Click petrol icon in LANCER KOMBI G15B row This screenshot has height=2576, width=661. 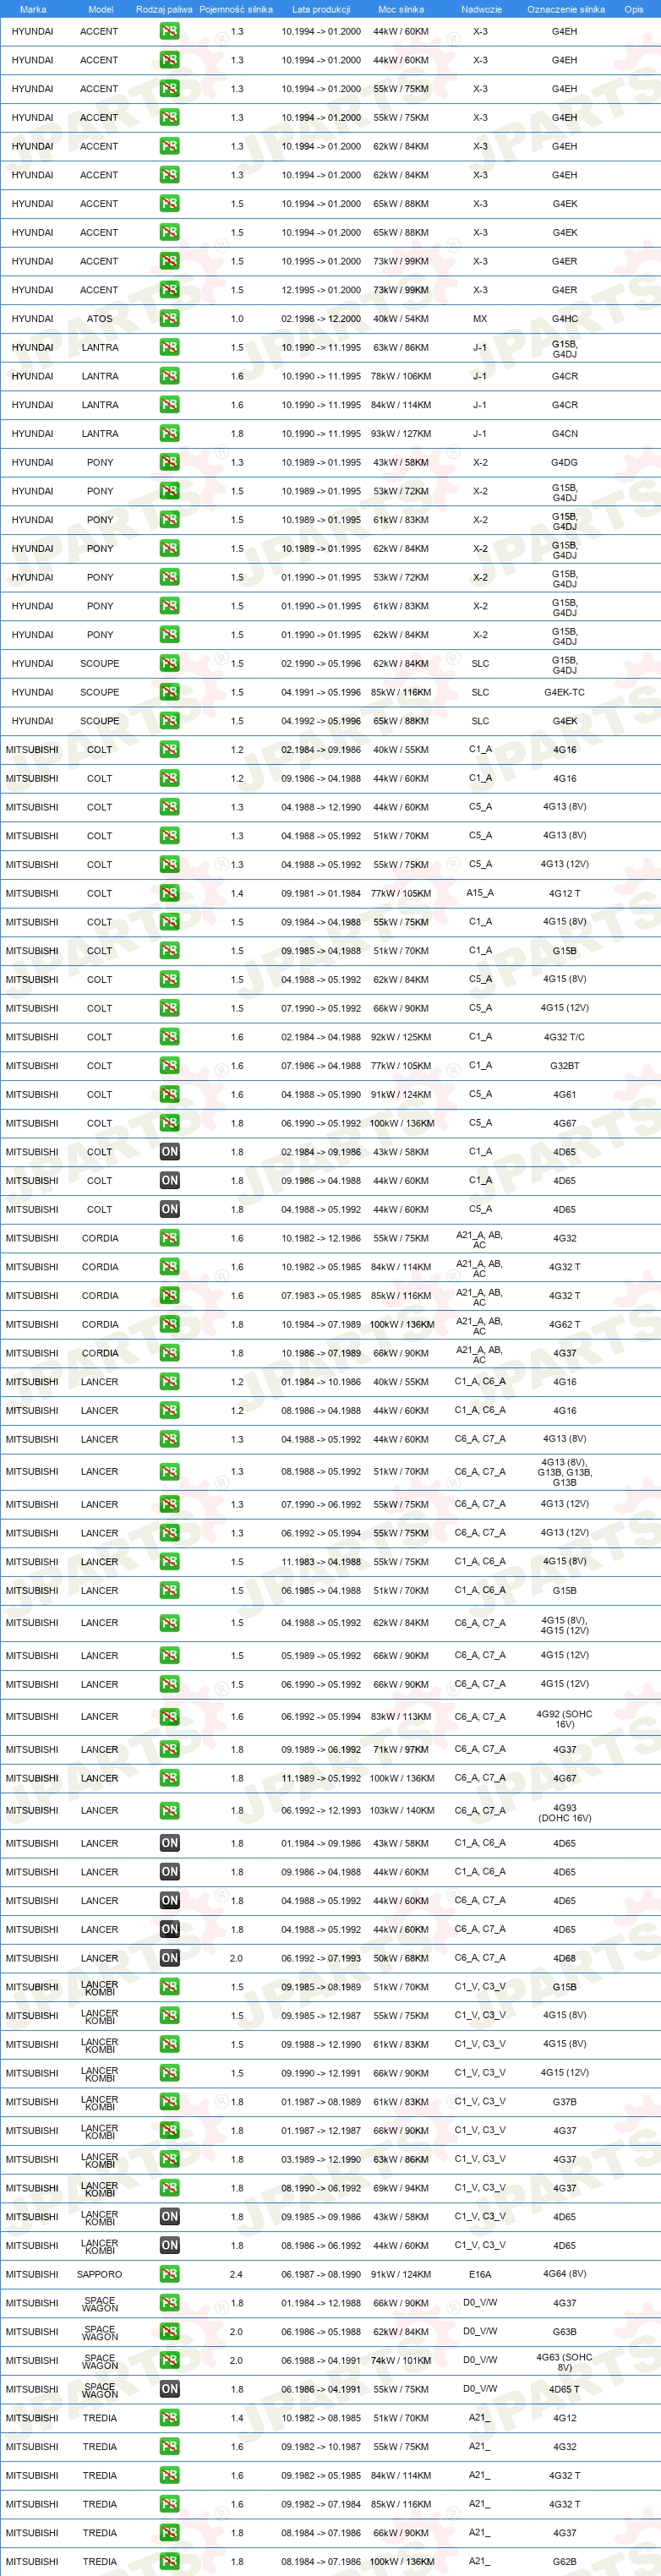pyautogui.click(x=170, y=1987)
